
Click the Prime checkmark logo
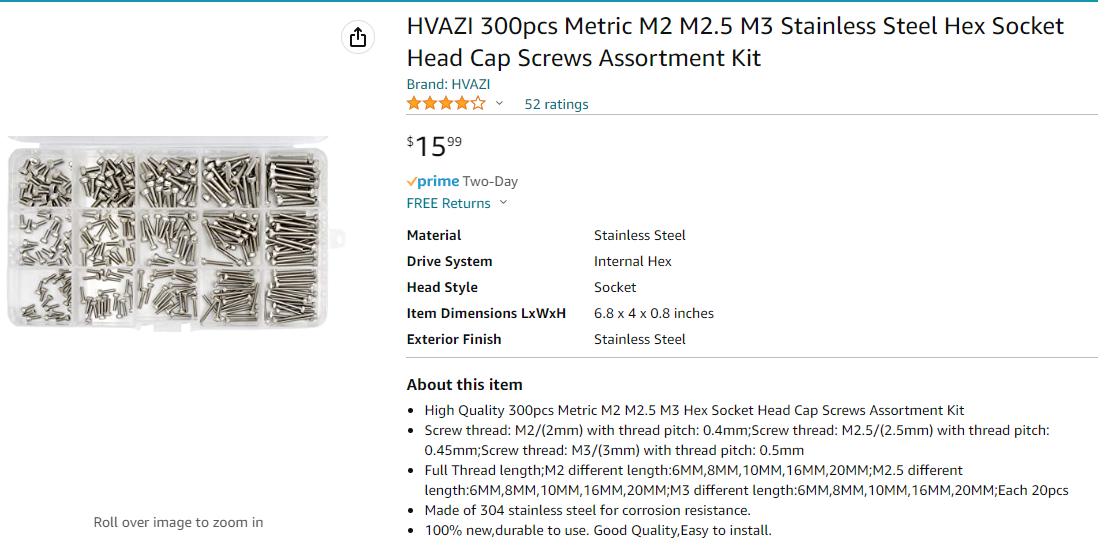coord(433,182)
